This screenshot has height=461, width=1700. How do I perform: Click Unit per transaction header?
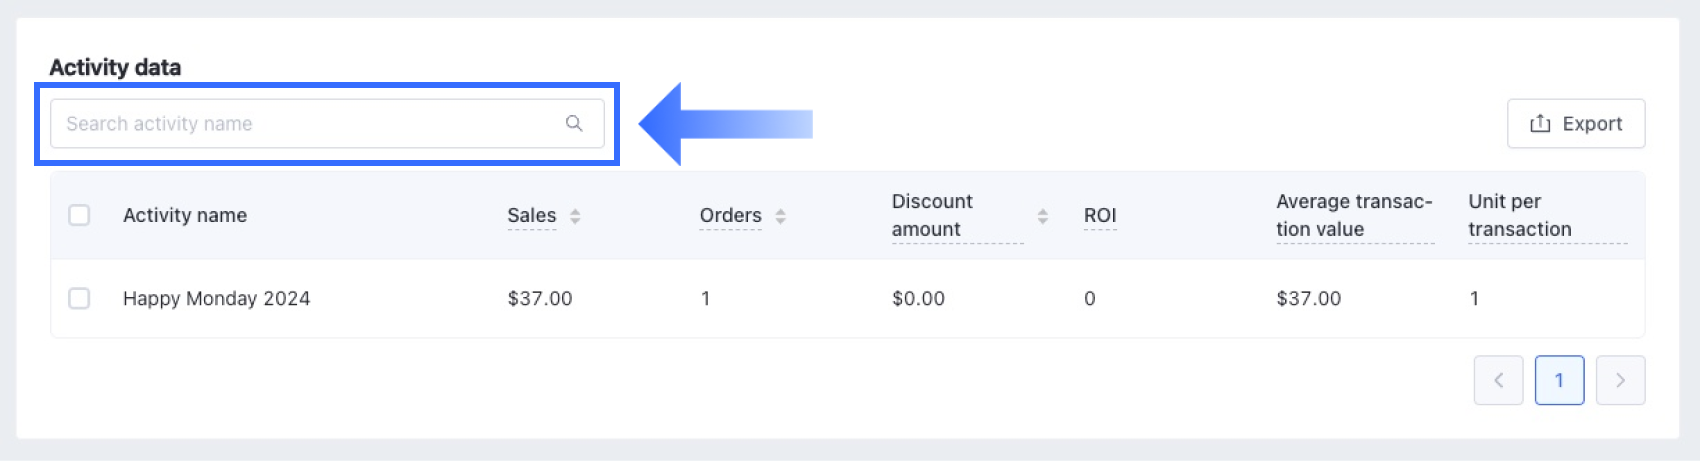1519,215
